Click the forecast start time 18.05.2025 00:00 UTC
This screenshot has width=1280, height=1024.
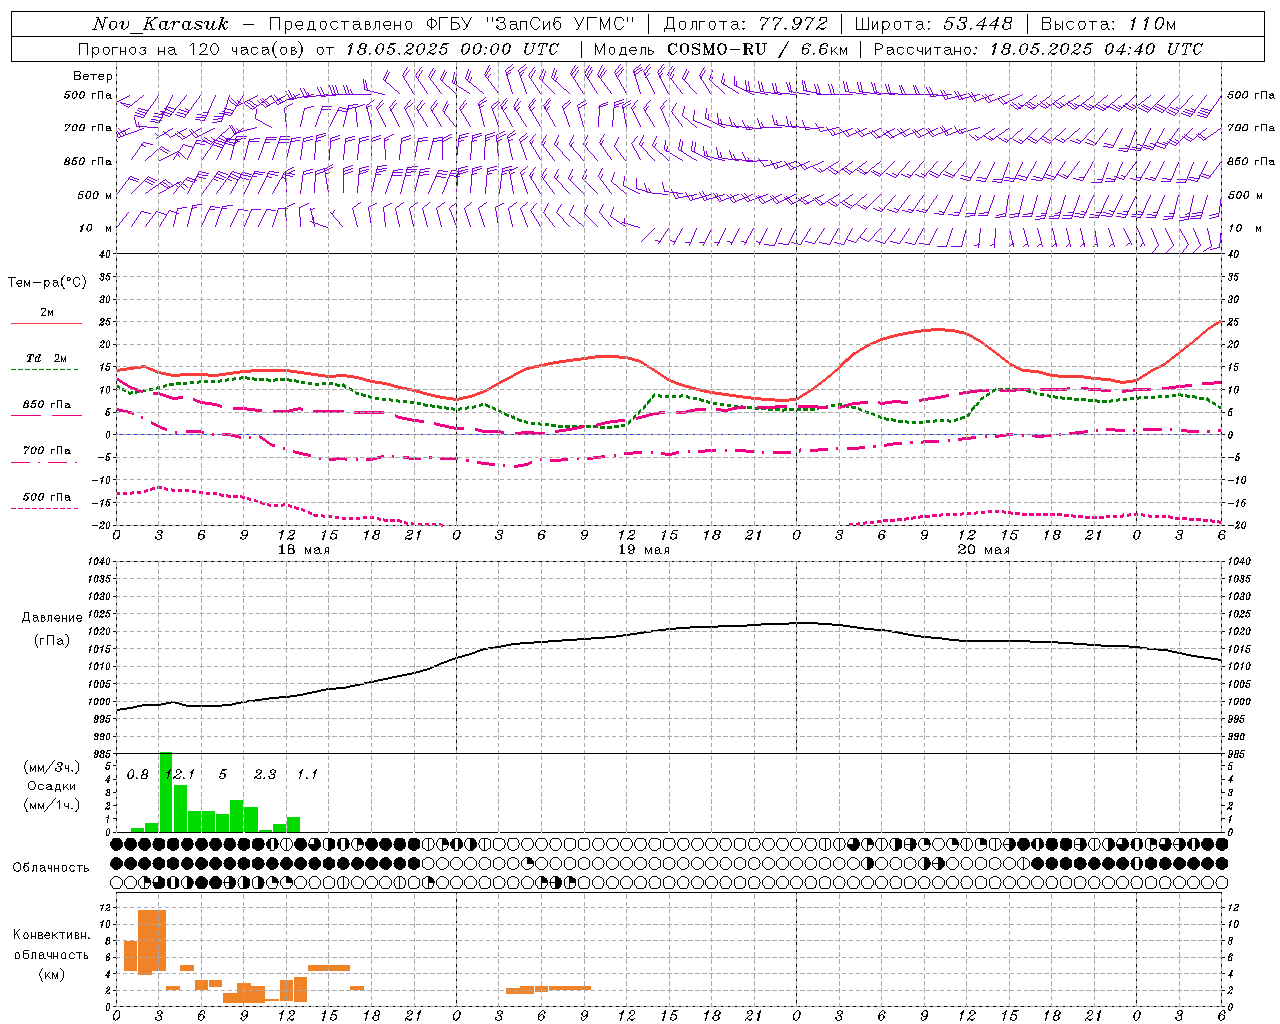pos(452,49)
